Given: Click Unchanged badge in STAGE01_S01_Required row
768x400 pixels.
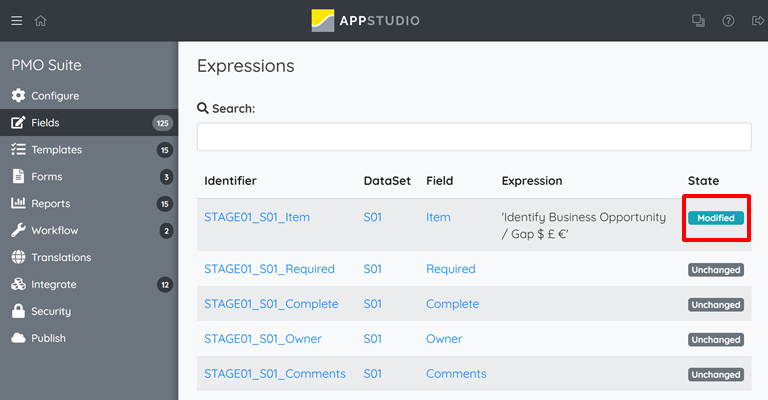Looking at the screenshot, I should [716, 270].
